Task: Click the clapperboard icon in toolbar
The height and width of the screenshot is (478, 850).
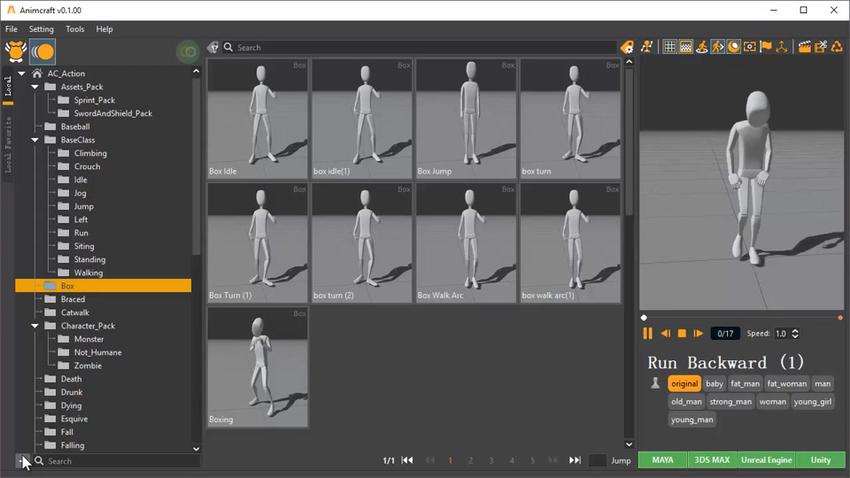Action: coord(804,46)
